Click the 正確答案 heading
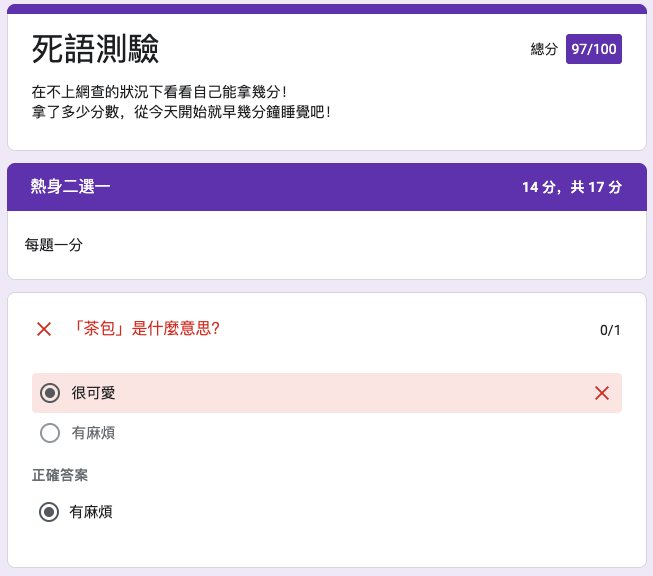This screenshot has height=576, width=653. [60, 475]
